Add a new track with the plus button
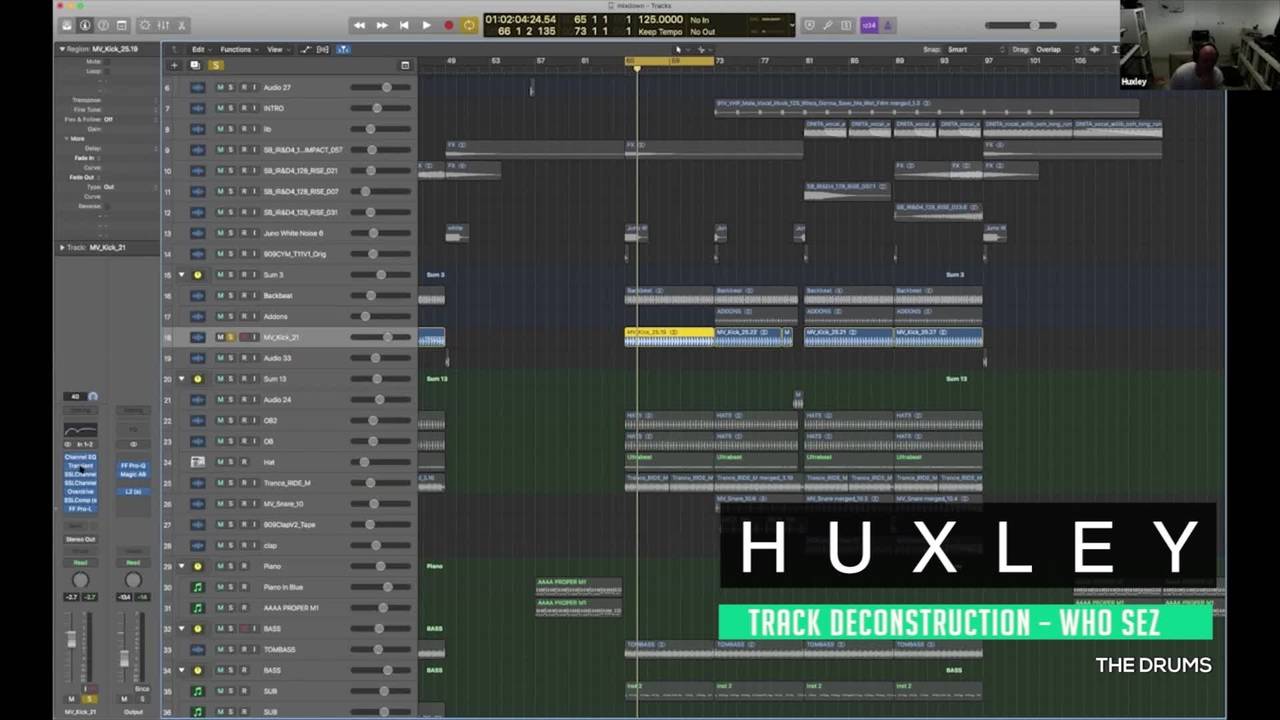This screenshot has height=720, width=1280. tap(174, 66)
